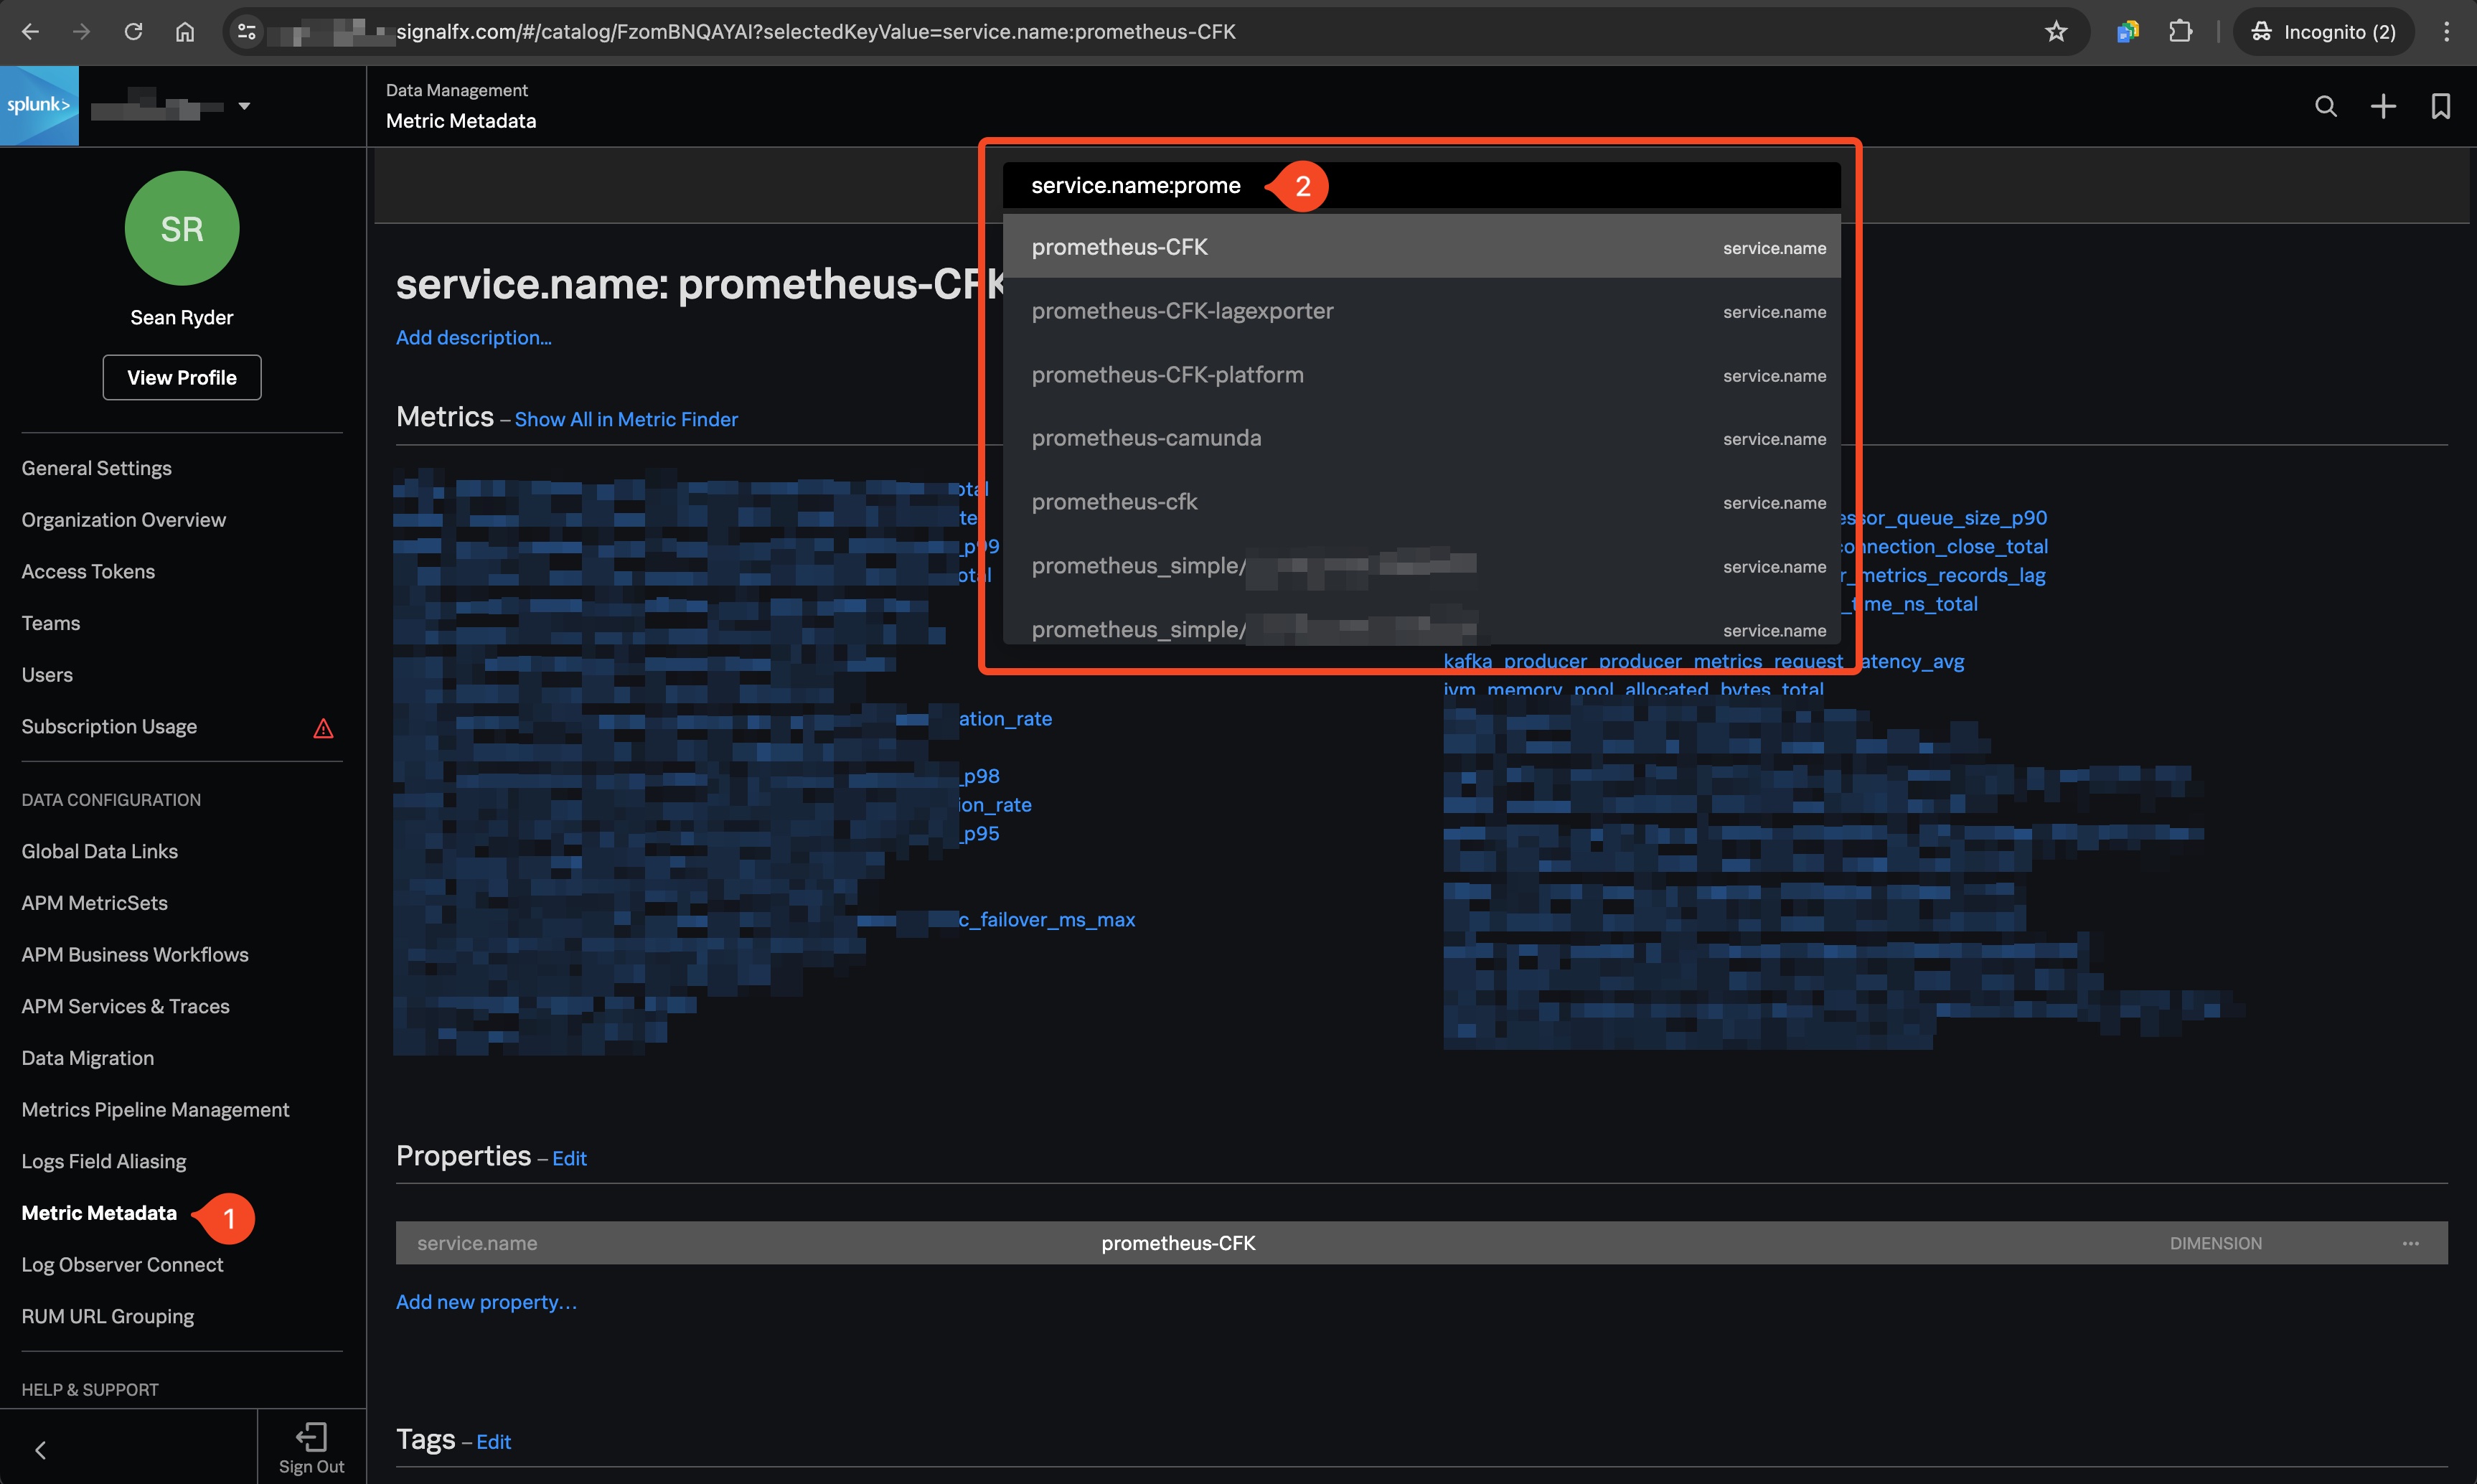
Task: Click the Splunk logo in the top left
Action: click(39, 105)
